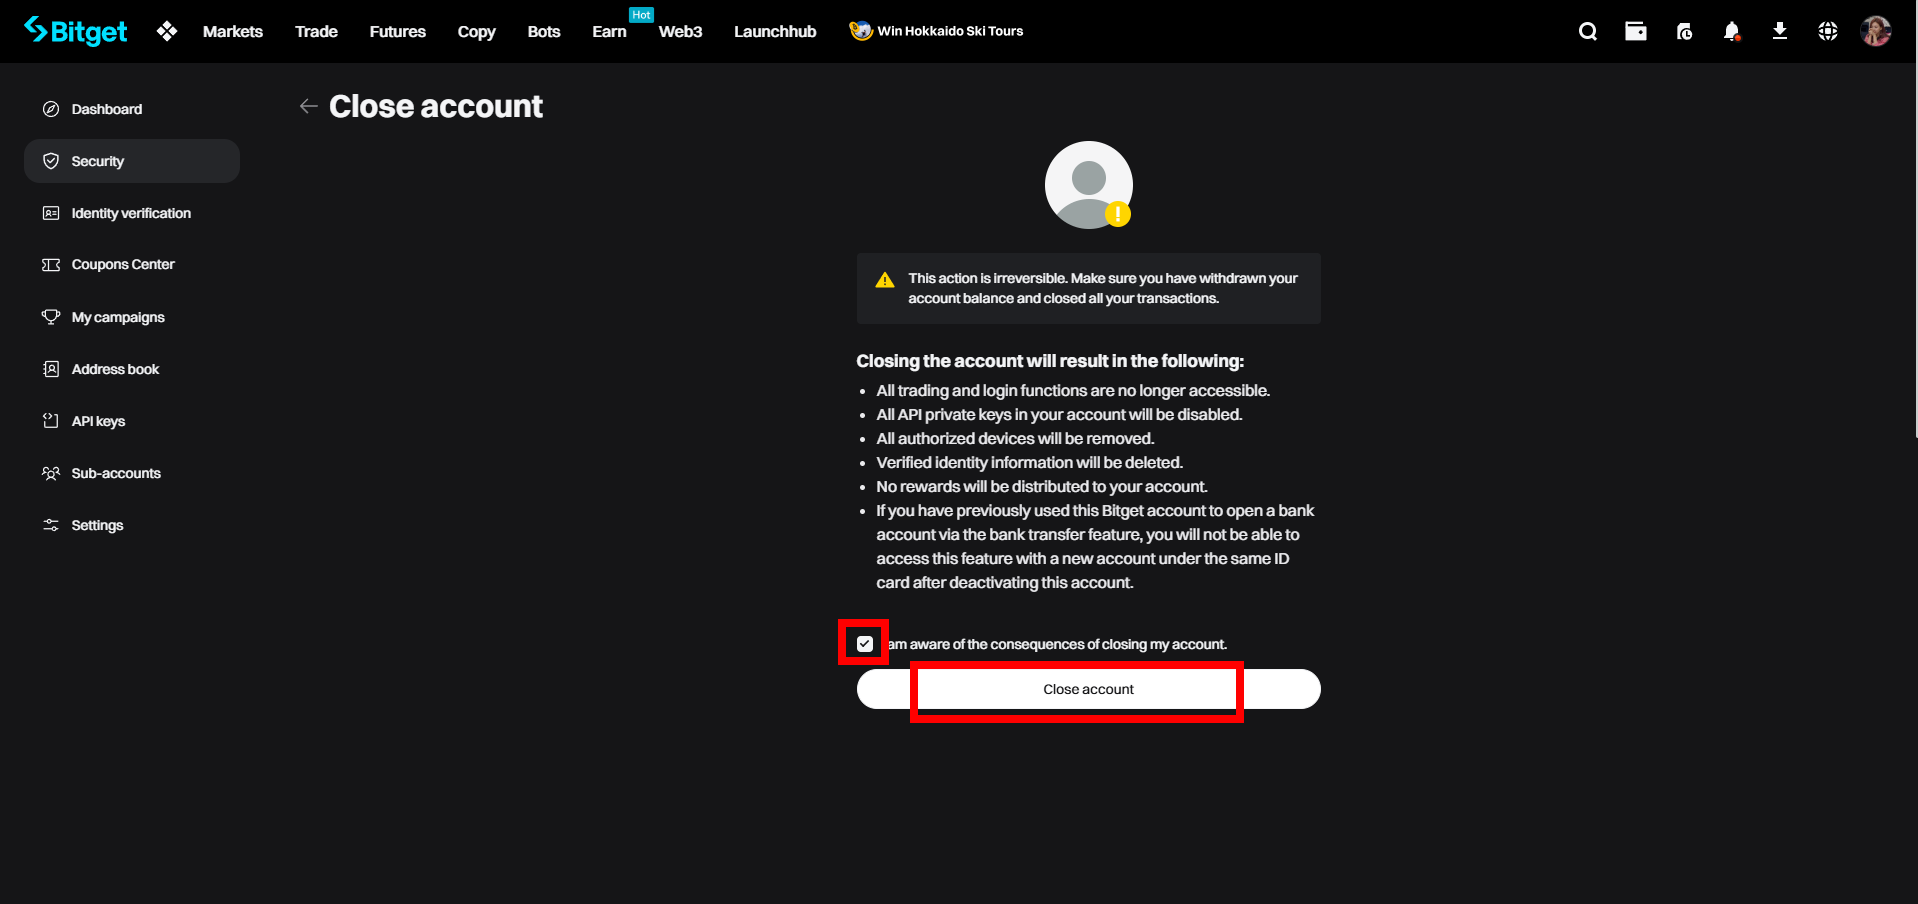The image size is (1918, 904).
Task: Go to Dashboard in sidebar
Action: [132, 109]
